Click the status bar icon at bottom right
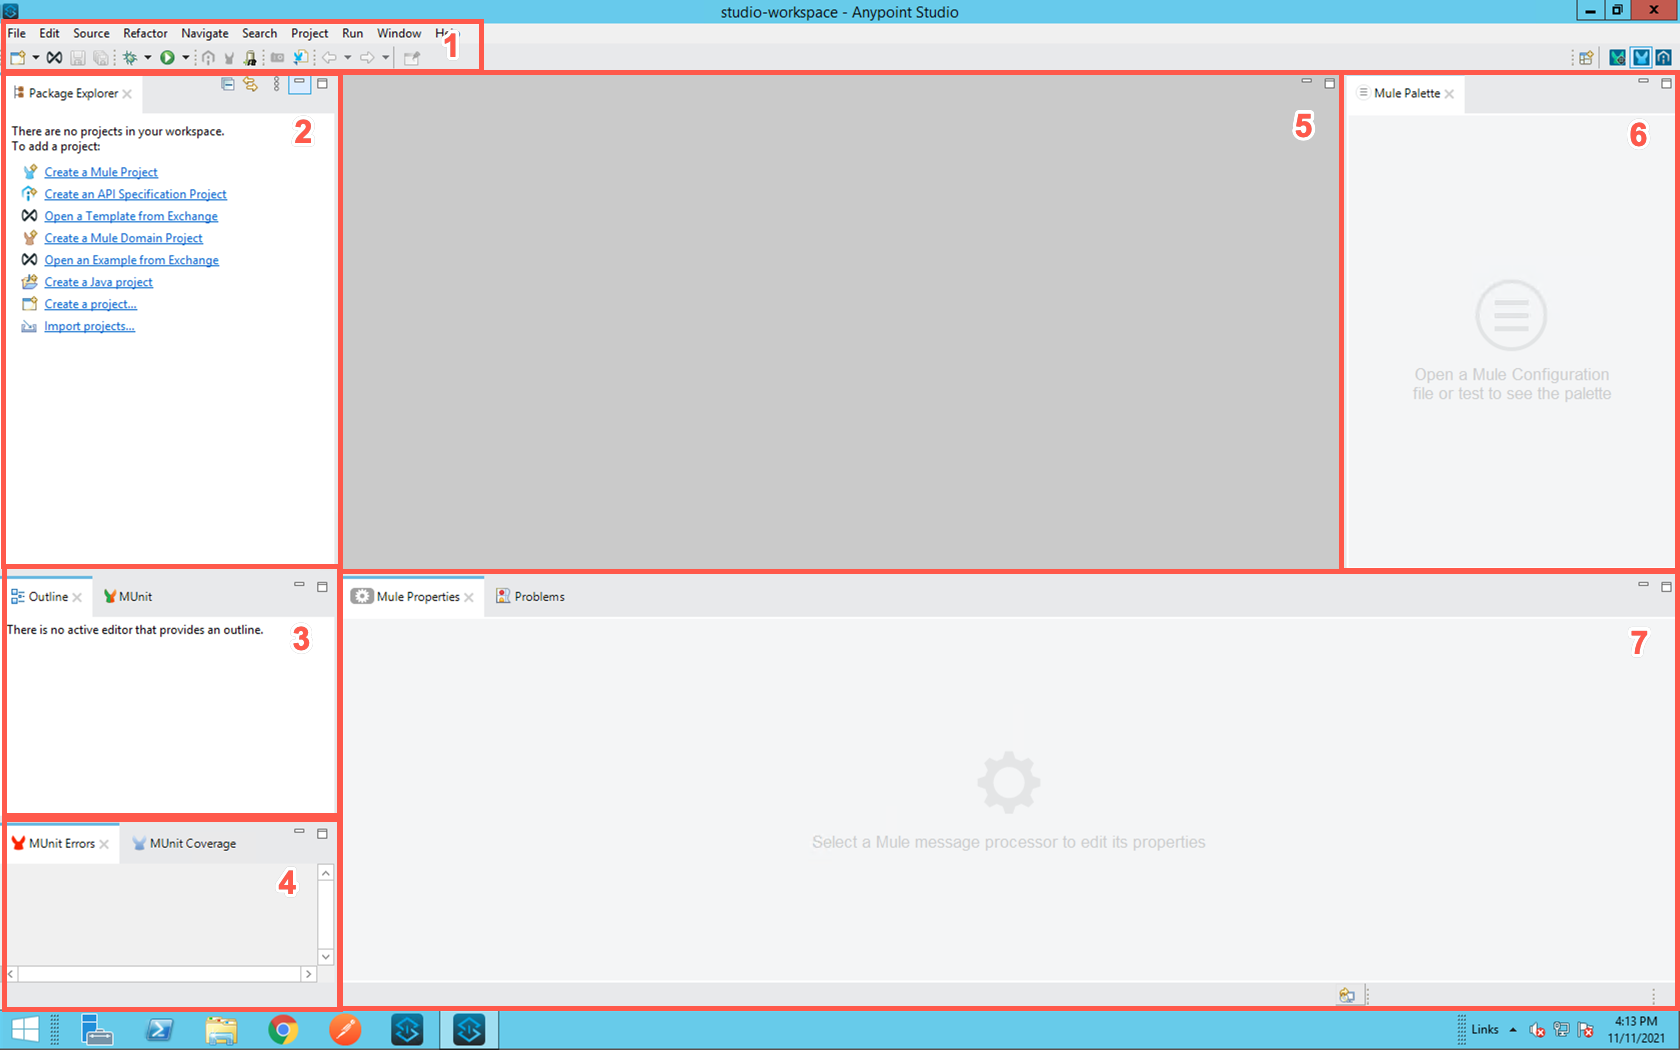 (x=1347, y=995)
